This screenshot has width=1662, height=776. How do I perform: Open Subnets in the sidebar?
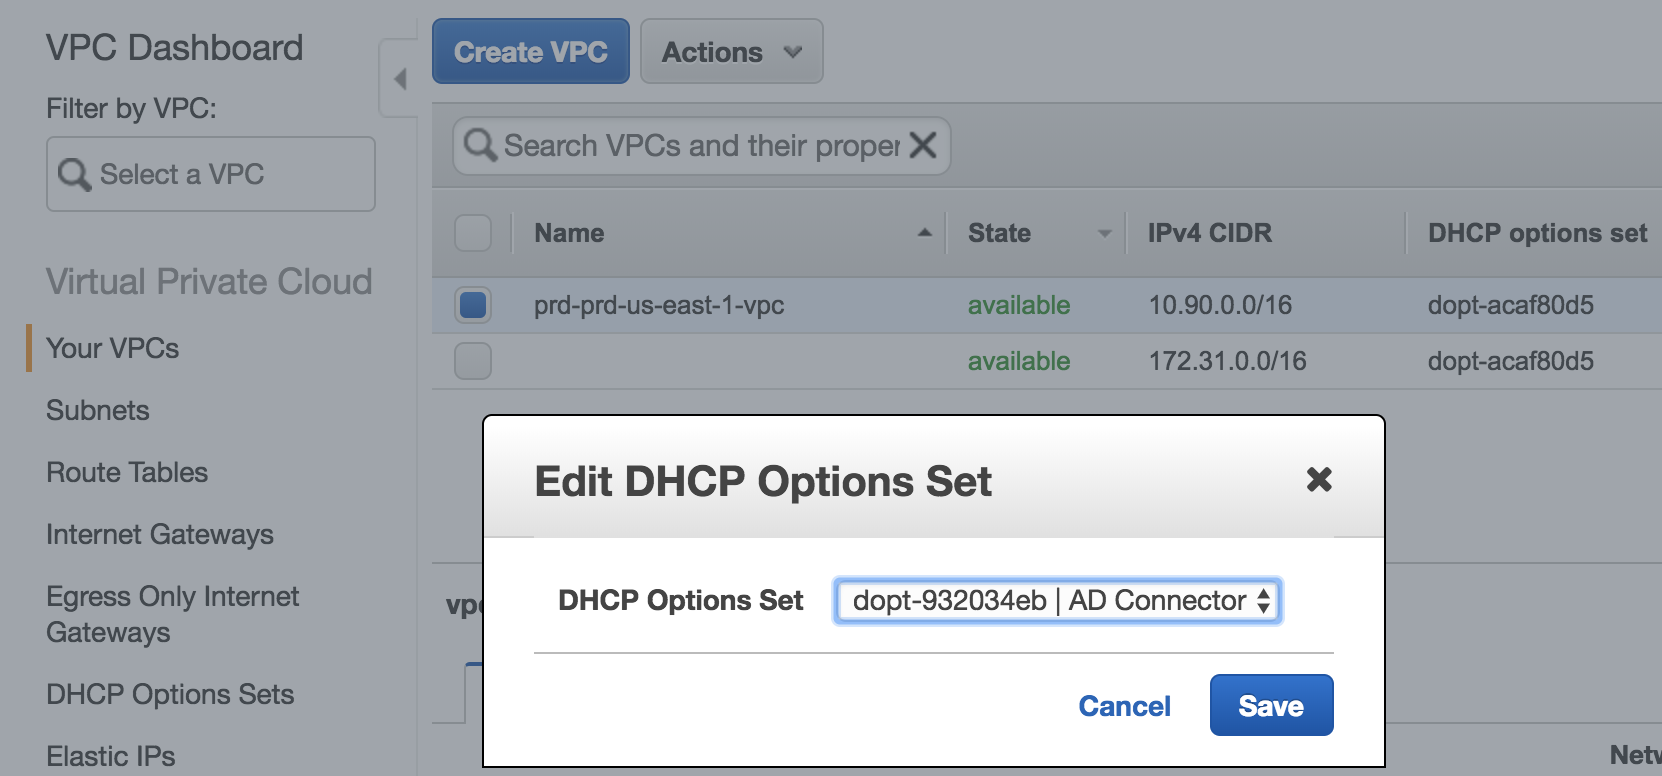[x=98, y=411]
